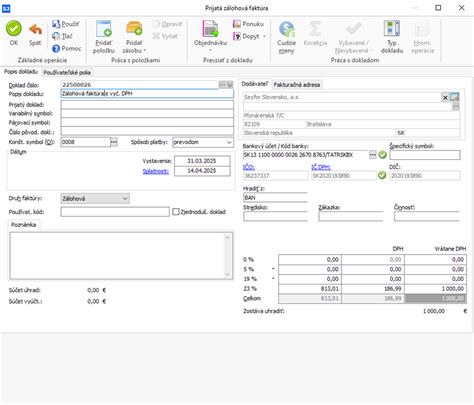Open Pomoc help icon
Image resolution: width=474 pixels, height=405 pixels.
pyautogui.click(x=56, y=49)
